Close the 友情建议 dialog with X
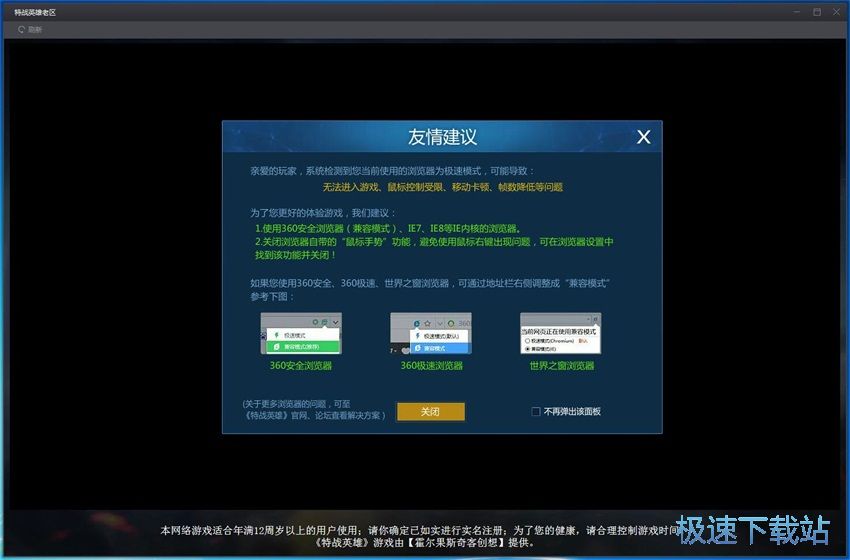 643,137
